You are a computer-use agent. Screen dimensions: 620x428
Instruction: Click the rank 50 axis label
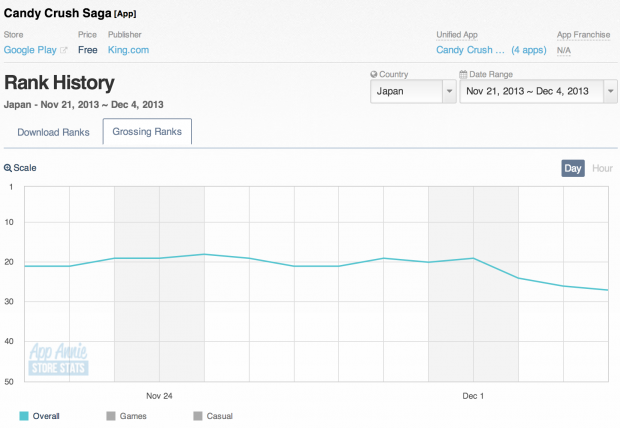point(9,382)
